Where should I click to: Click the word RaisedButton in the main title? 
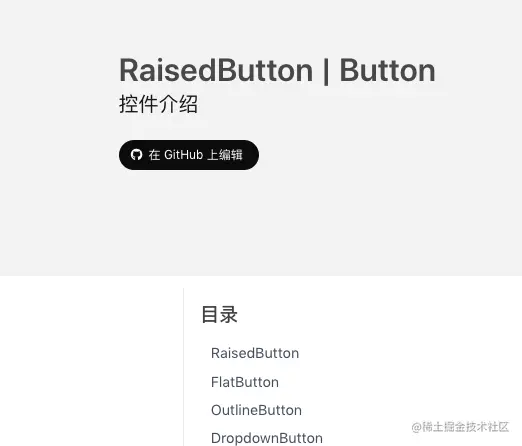pos(216,70)
